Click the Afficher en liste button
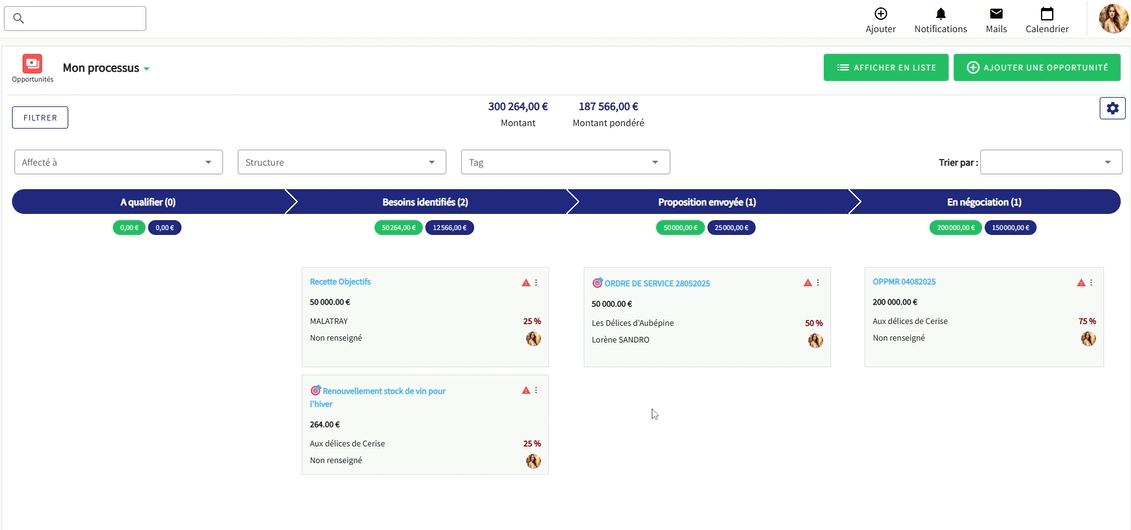 click(886, 68)
